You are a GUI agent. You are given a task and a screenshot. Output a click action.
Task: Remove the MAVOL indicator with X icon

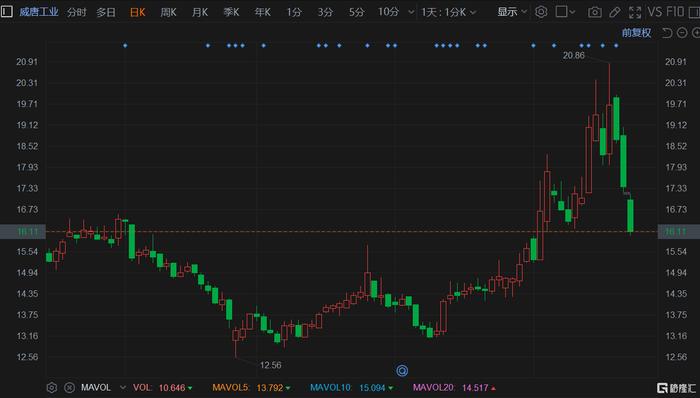69,387
